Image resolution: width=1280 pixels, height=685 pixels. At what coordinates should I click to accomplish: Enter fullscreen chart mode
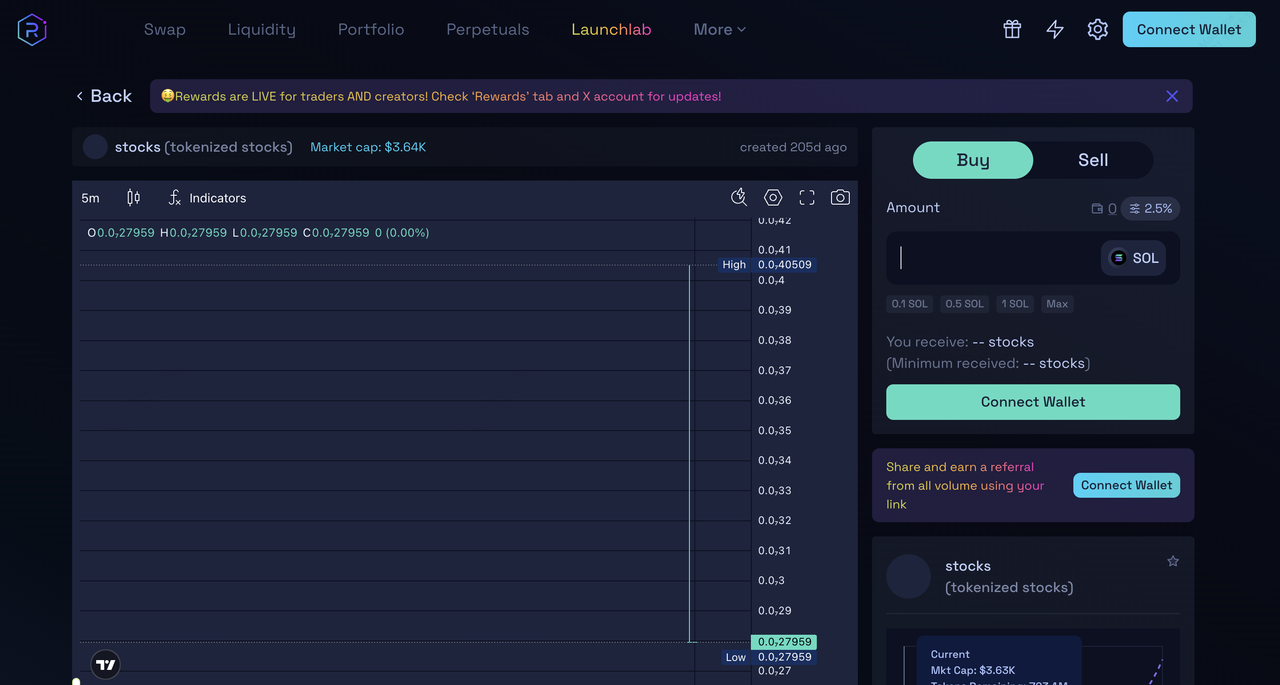click(807, 198)
